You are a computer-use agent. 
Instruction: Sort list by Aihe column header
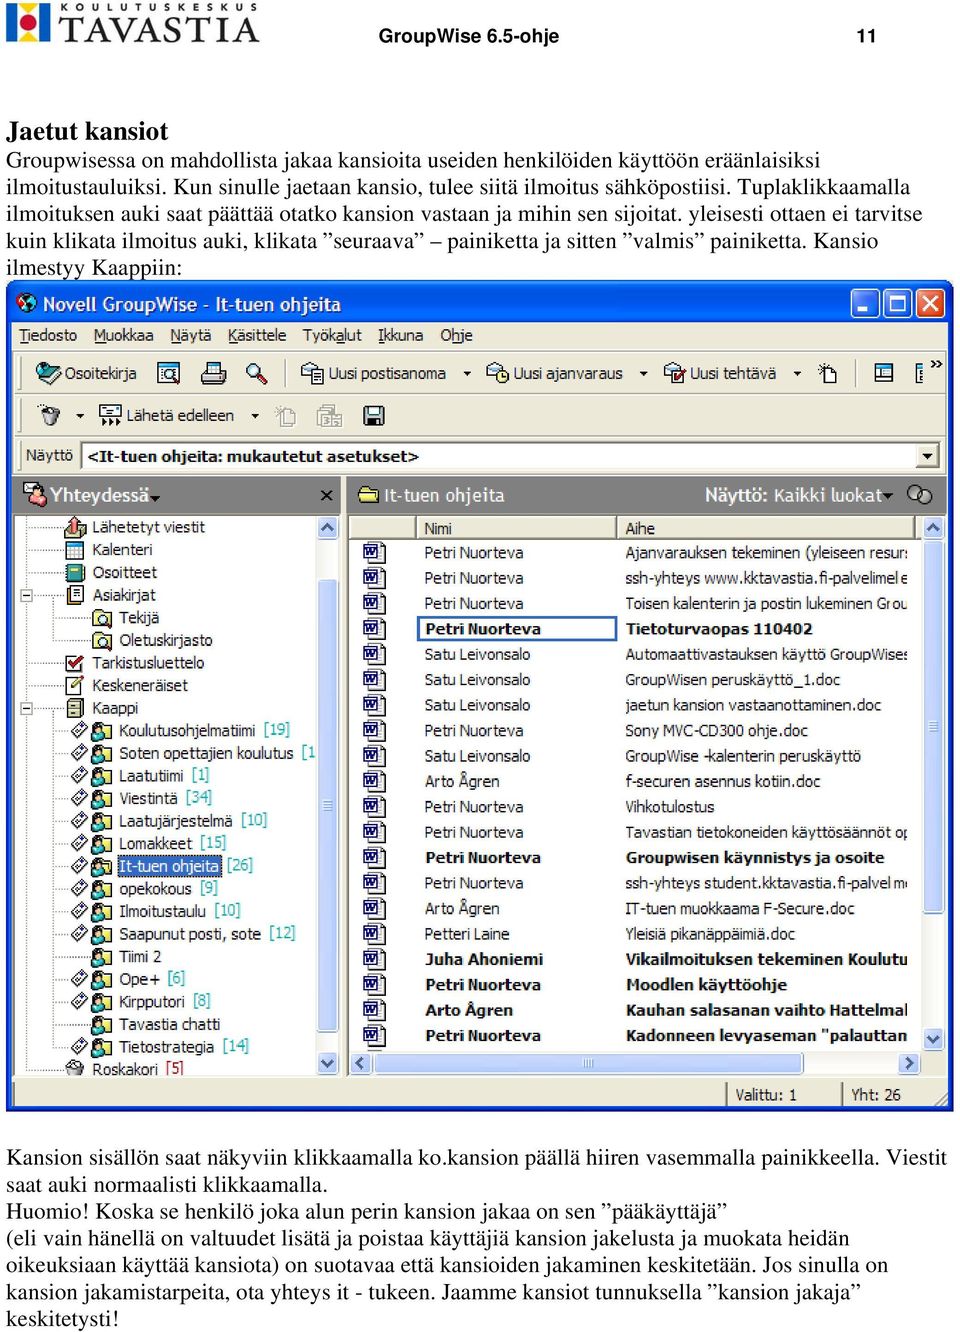tap(765, 528)
